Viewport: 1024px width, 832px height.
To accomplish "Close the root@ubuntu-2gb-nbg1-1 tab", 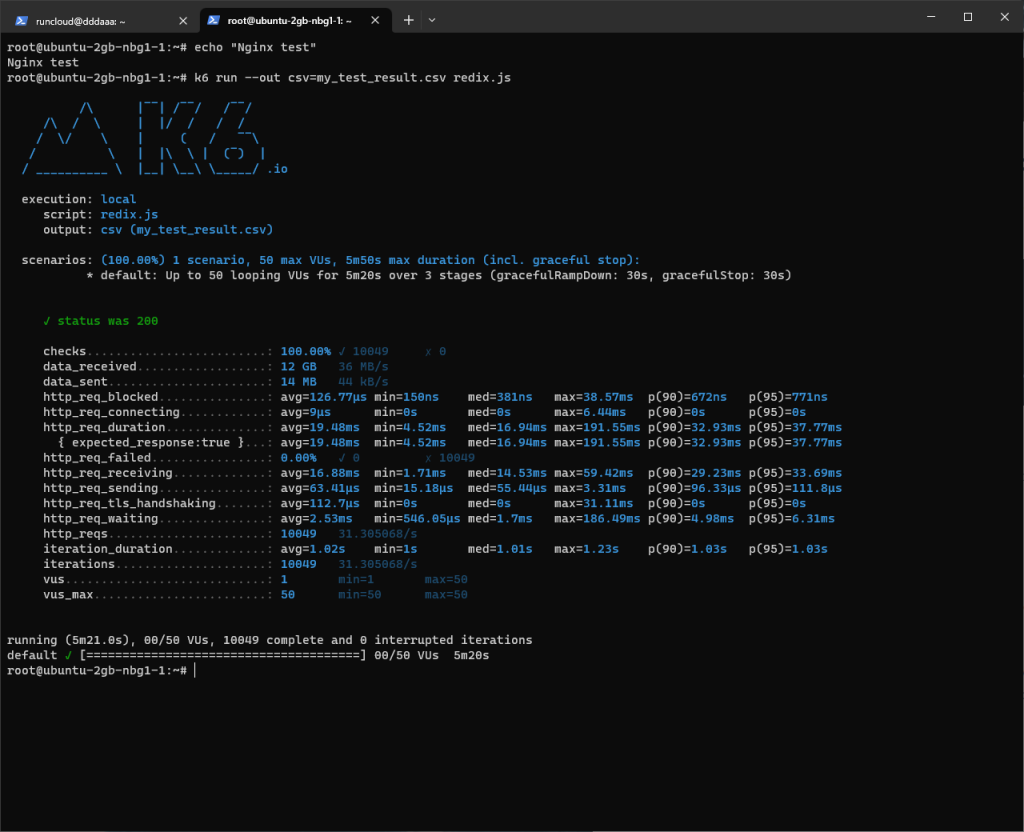I will pyautogui.click(x=375, y=20).
